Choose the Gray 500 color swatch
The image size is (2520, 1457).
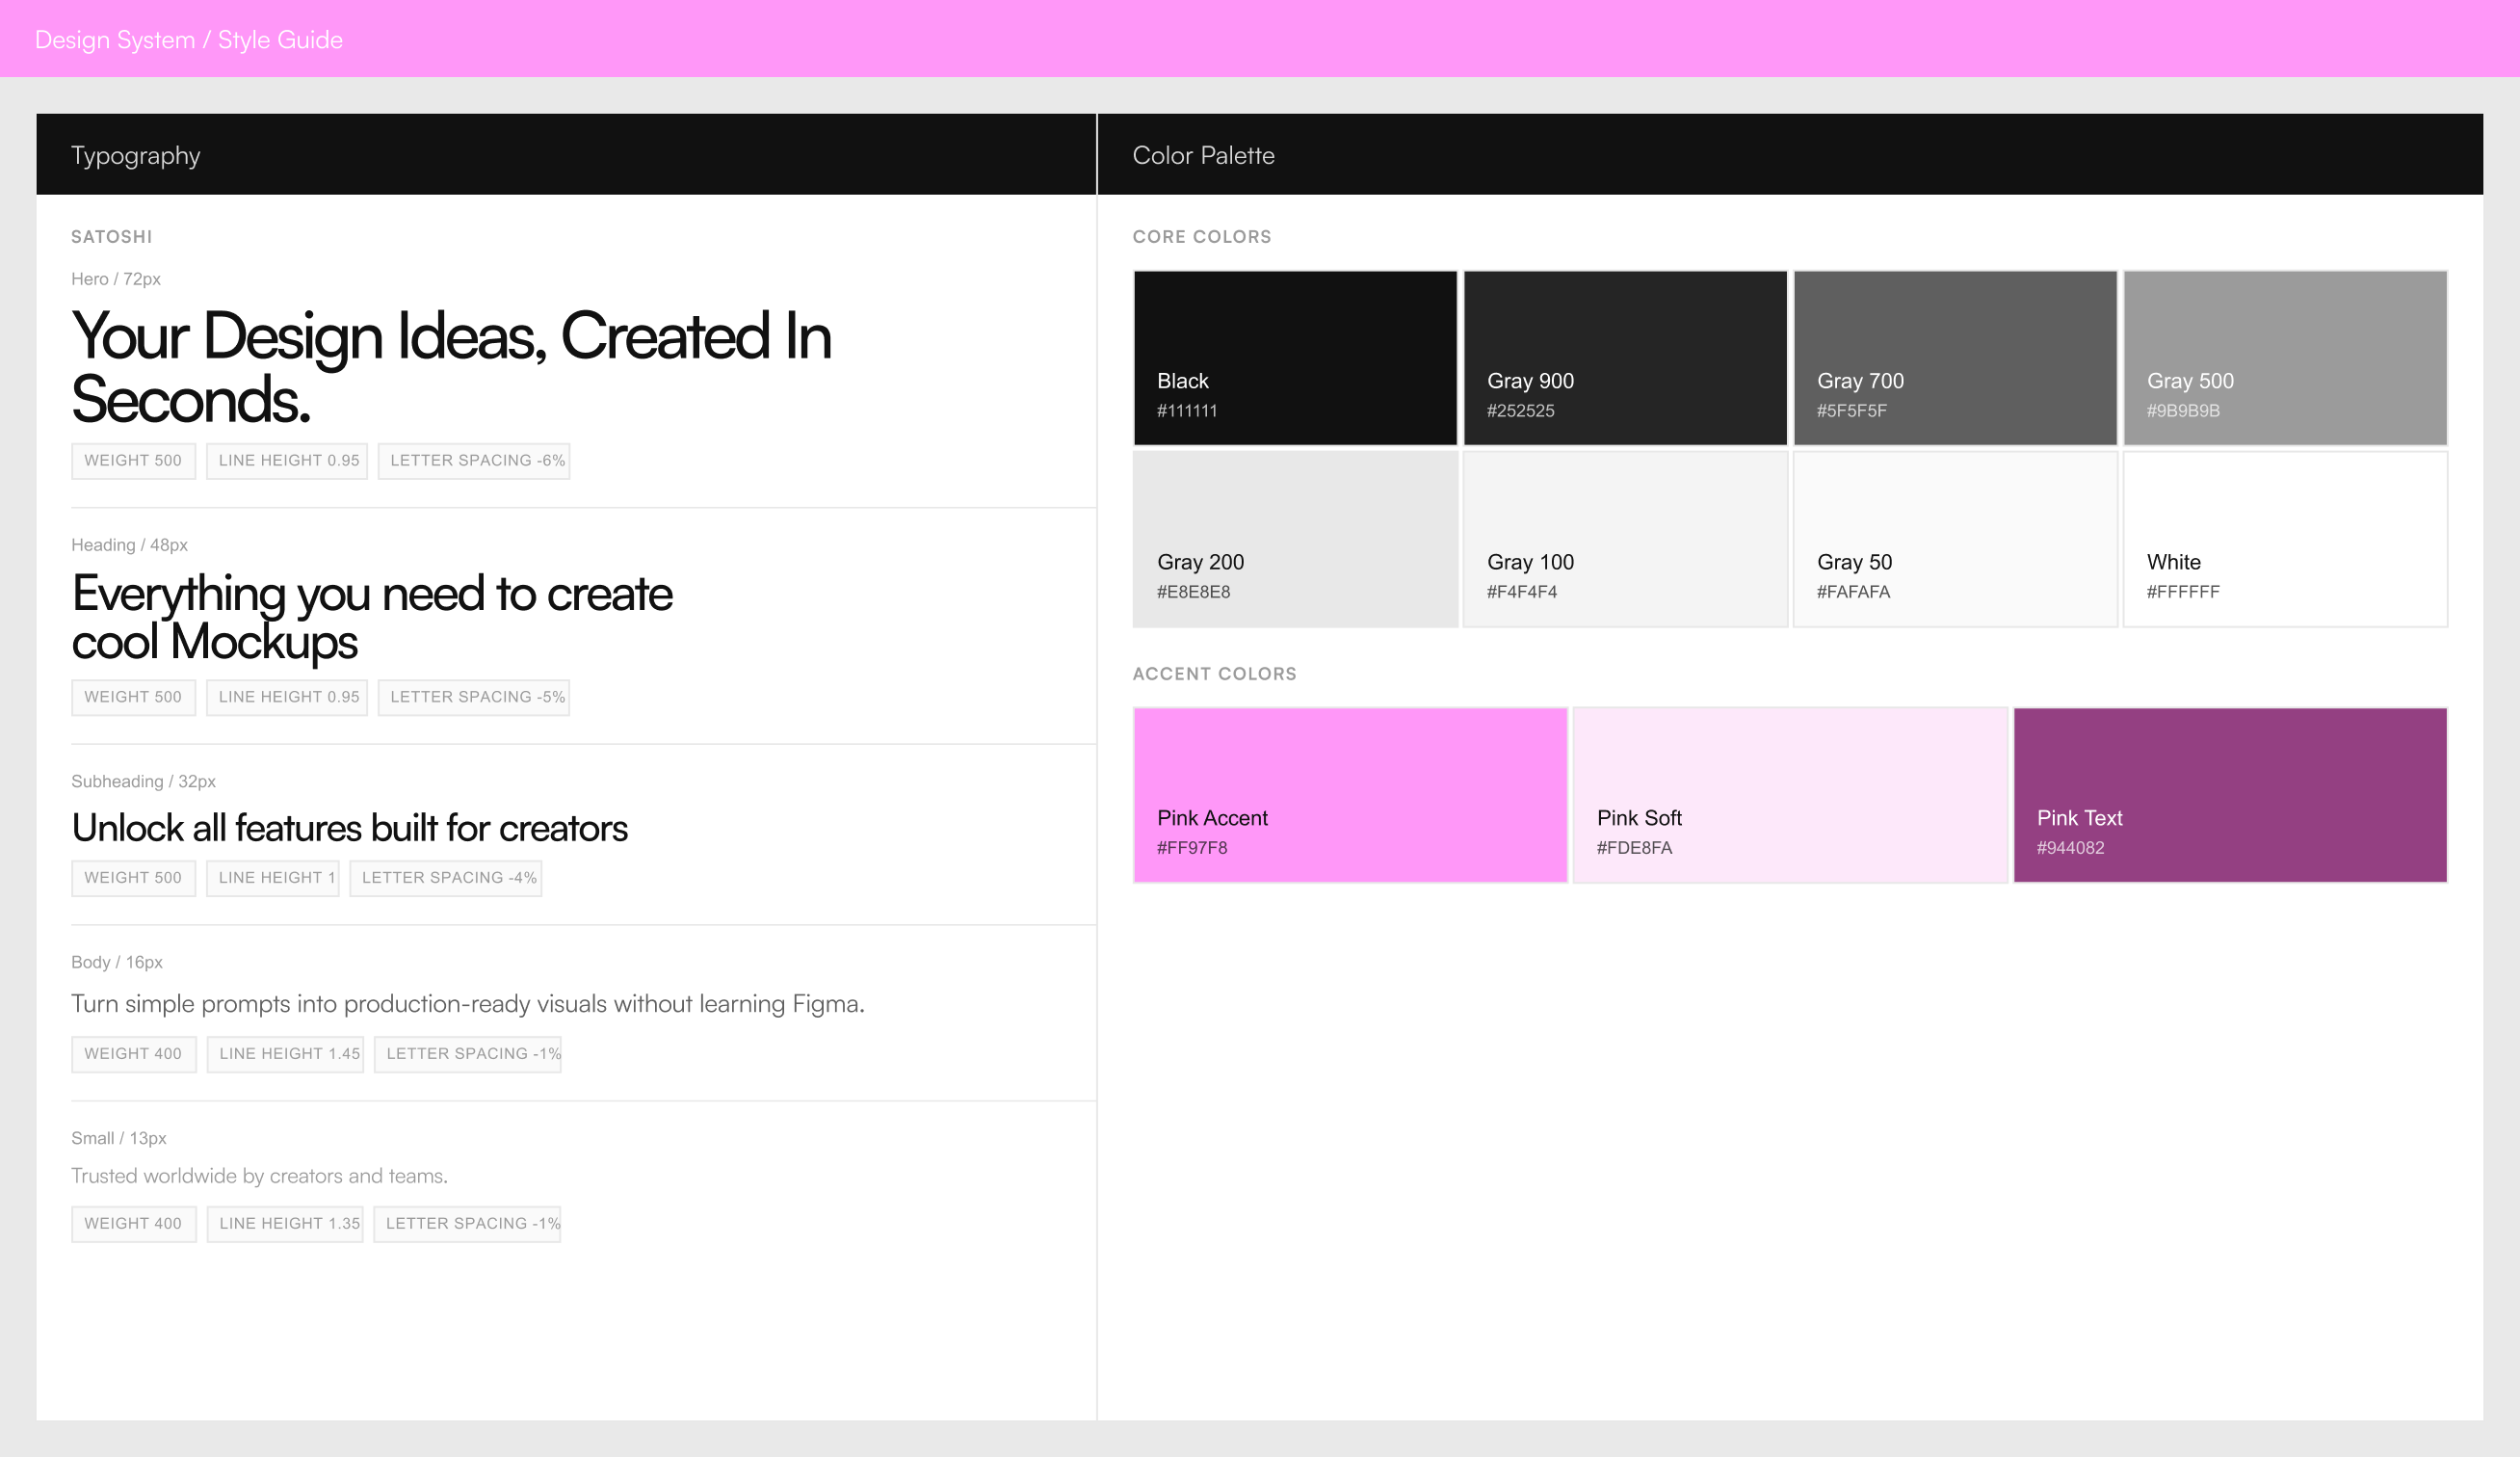2285,358
